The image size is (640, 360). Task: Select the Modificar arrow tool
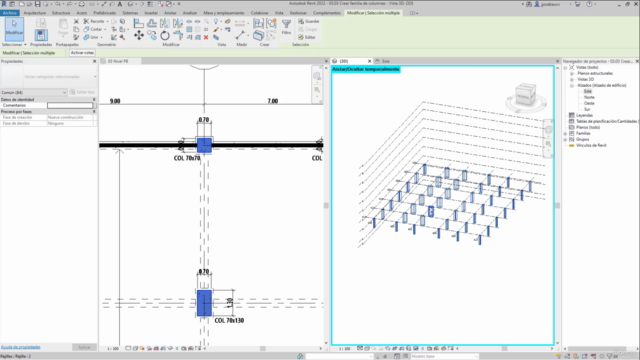click(x=14, y=29)
